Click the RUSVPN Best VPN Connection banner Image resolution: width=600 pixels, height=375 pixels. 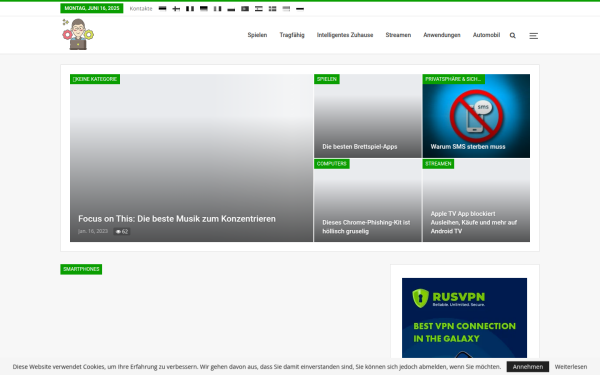[x=464, y=318]
